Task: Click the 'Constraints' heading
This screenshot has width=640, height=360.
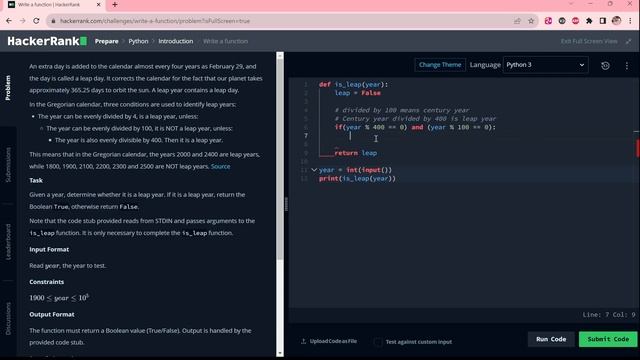Action: pyautogui.click(x=47, y=282)
